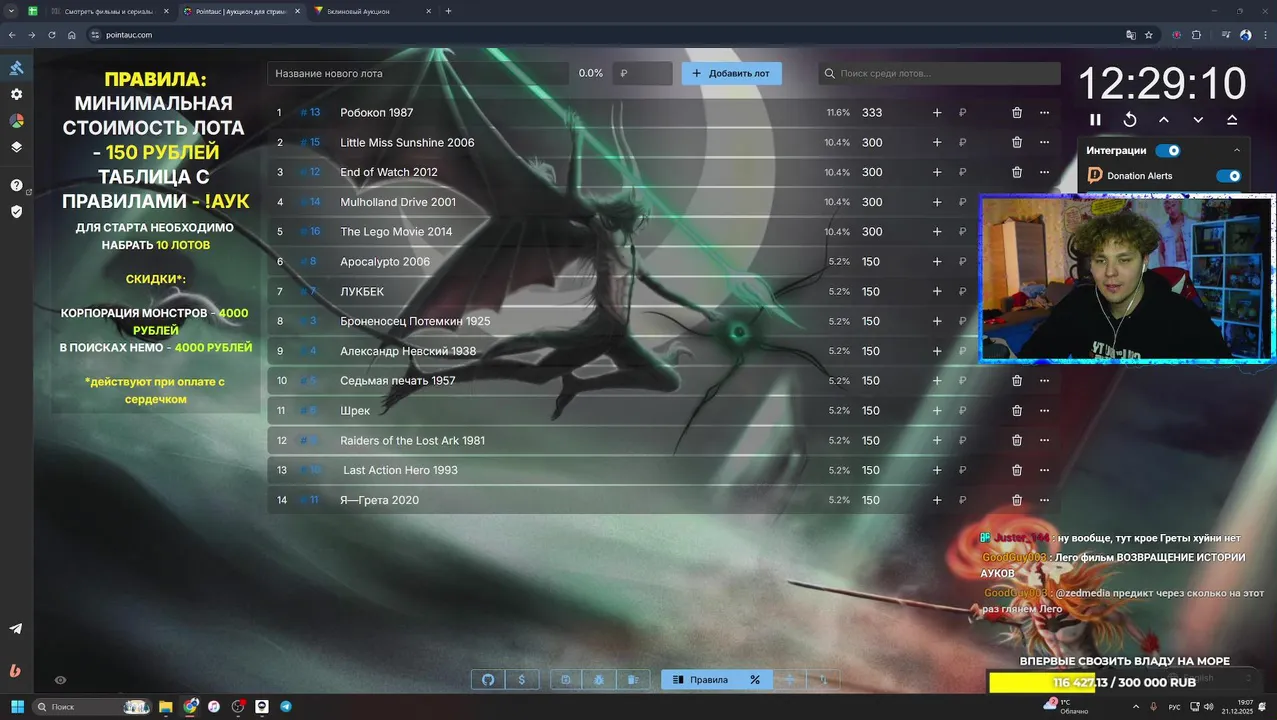The image size is (1277, 720).
Task: Open the auction page in the left sidebar
Action: [x=16, y=68]
